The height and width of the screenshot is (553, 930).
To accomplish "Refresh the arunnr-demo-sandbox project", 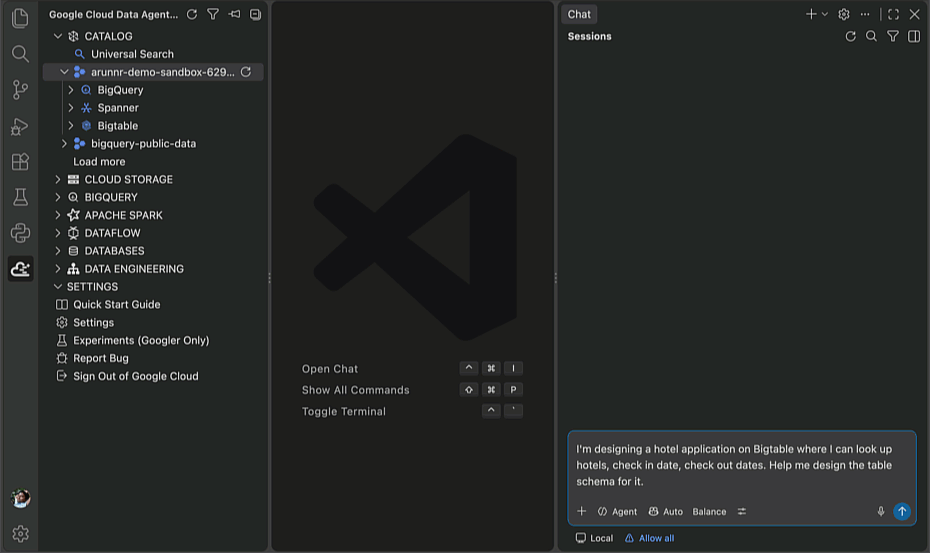I will 246,72.
